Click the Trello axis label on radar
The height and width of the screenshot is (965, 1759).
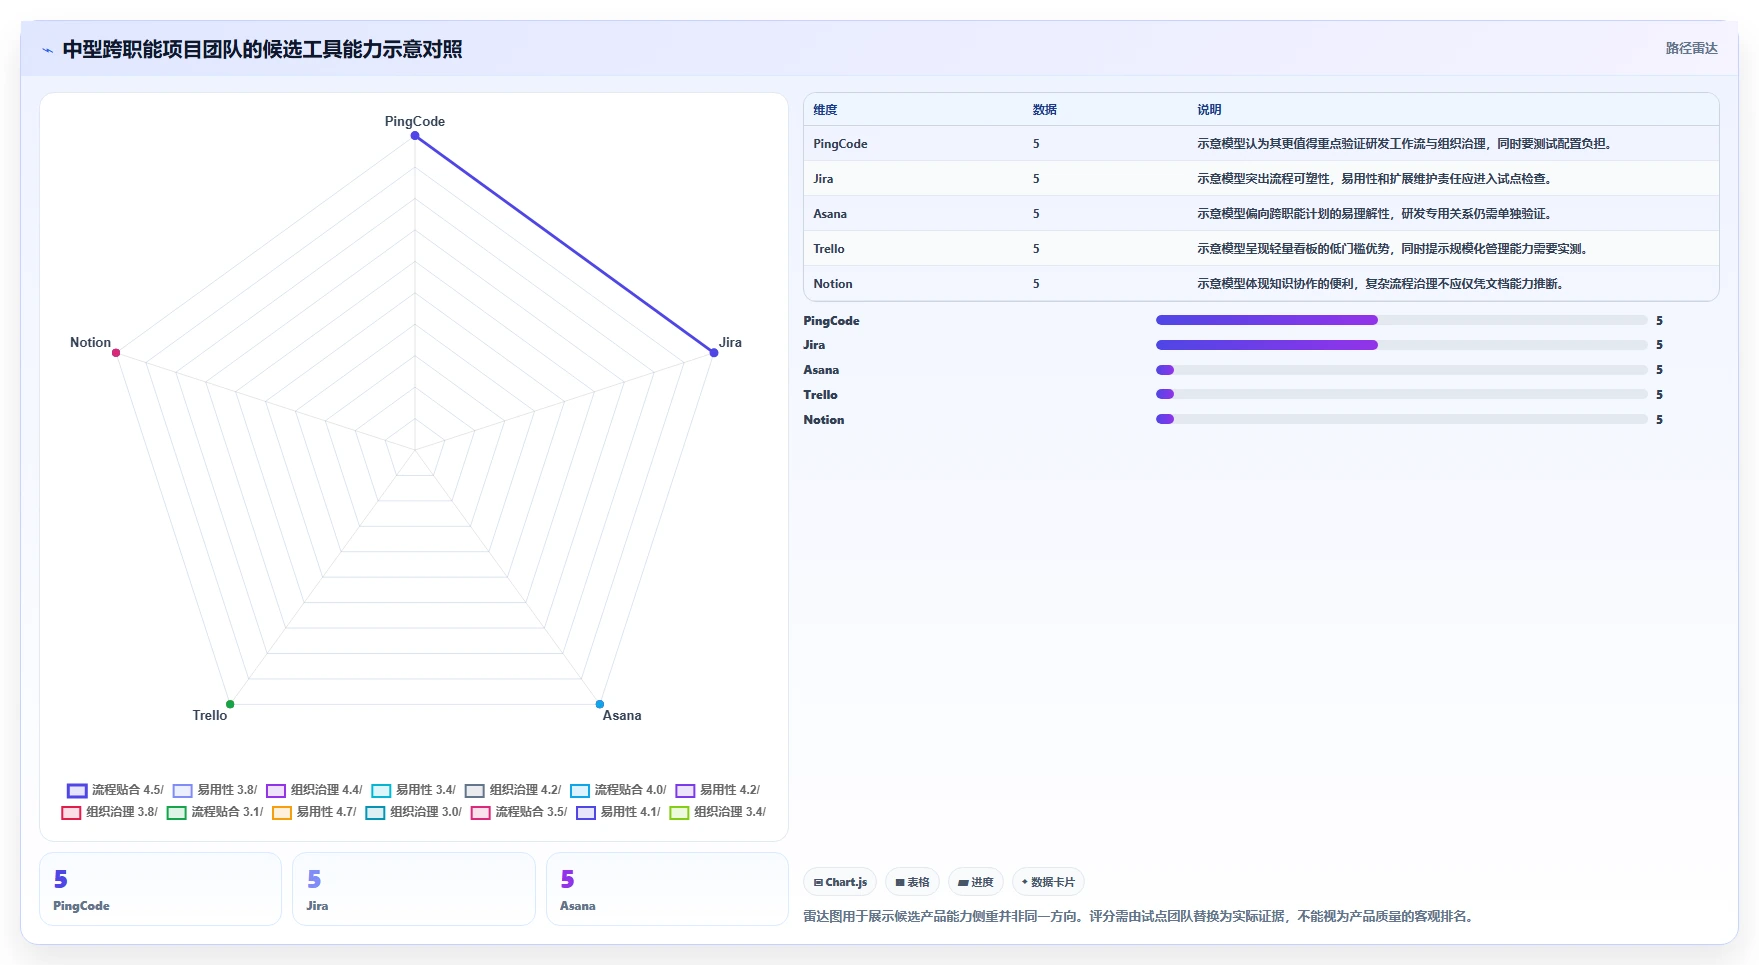click(x=210, y=715)
